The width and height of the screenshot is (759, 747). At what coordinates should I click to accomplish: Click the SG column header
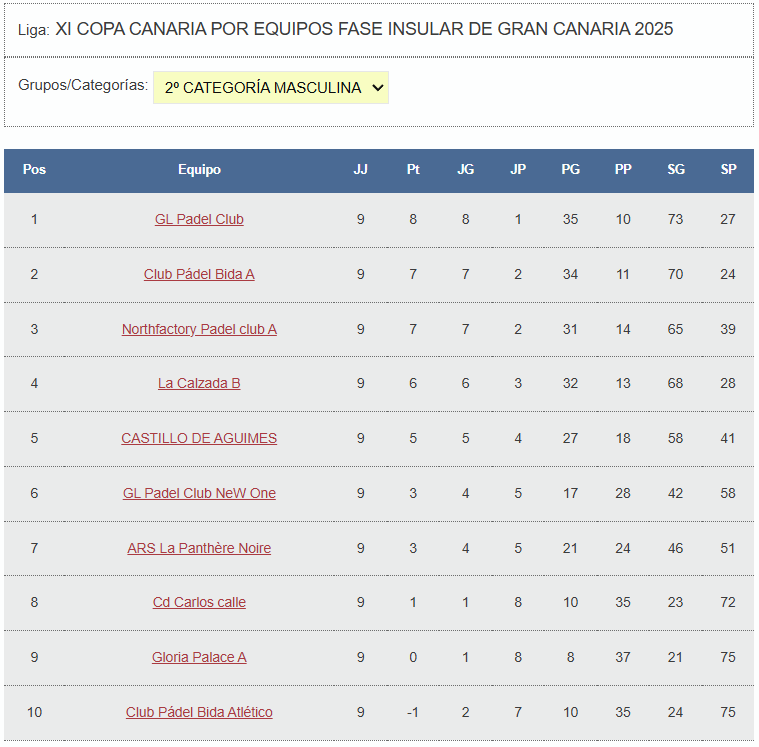[676, 170]
